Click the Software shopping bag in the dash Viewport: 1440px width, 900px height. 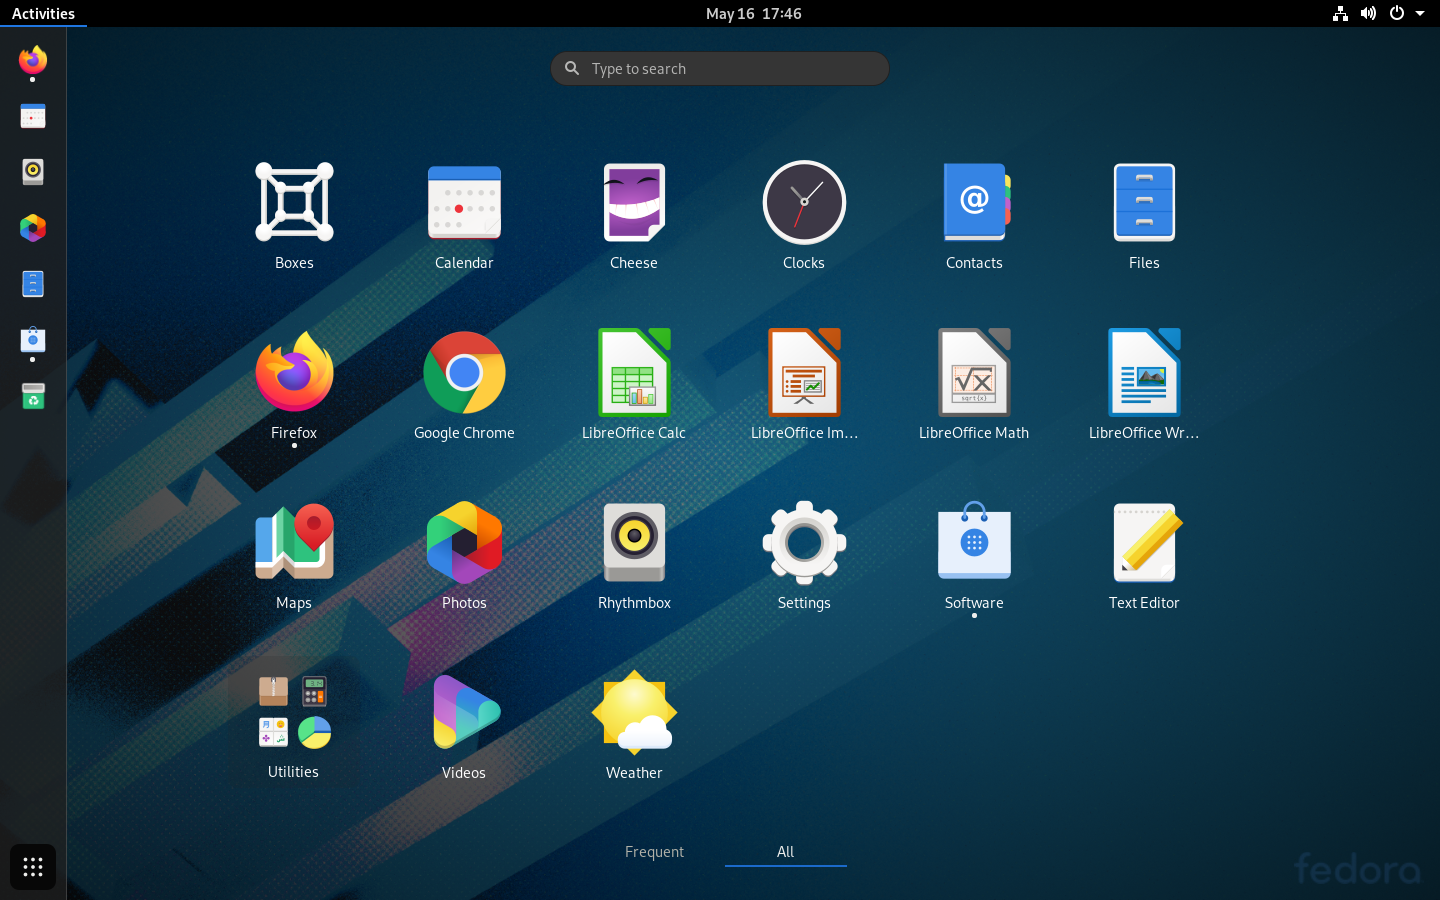click(x=33, y=340)
